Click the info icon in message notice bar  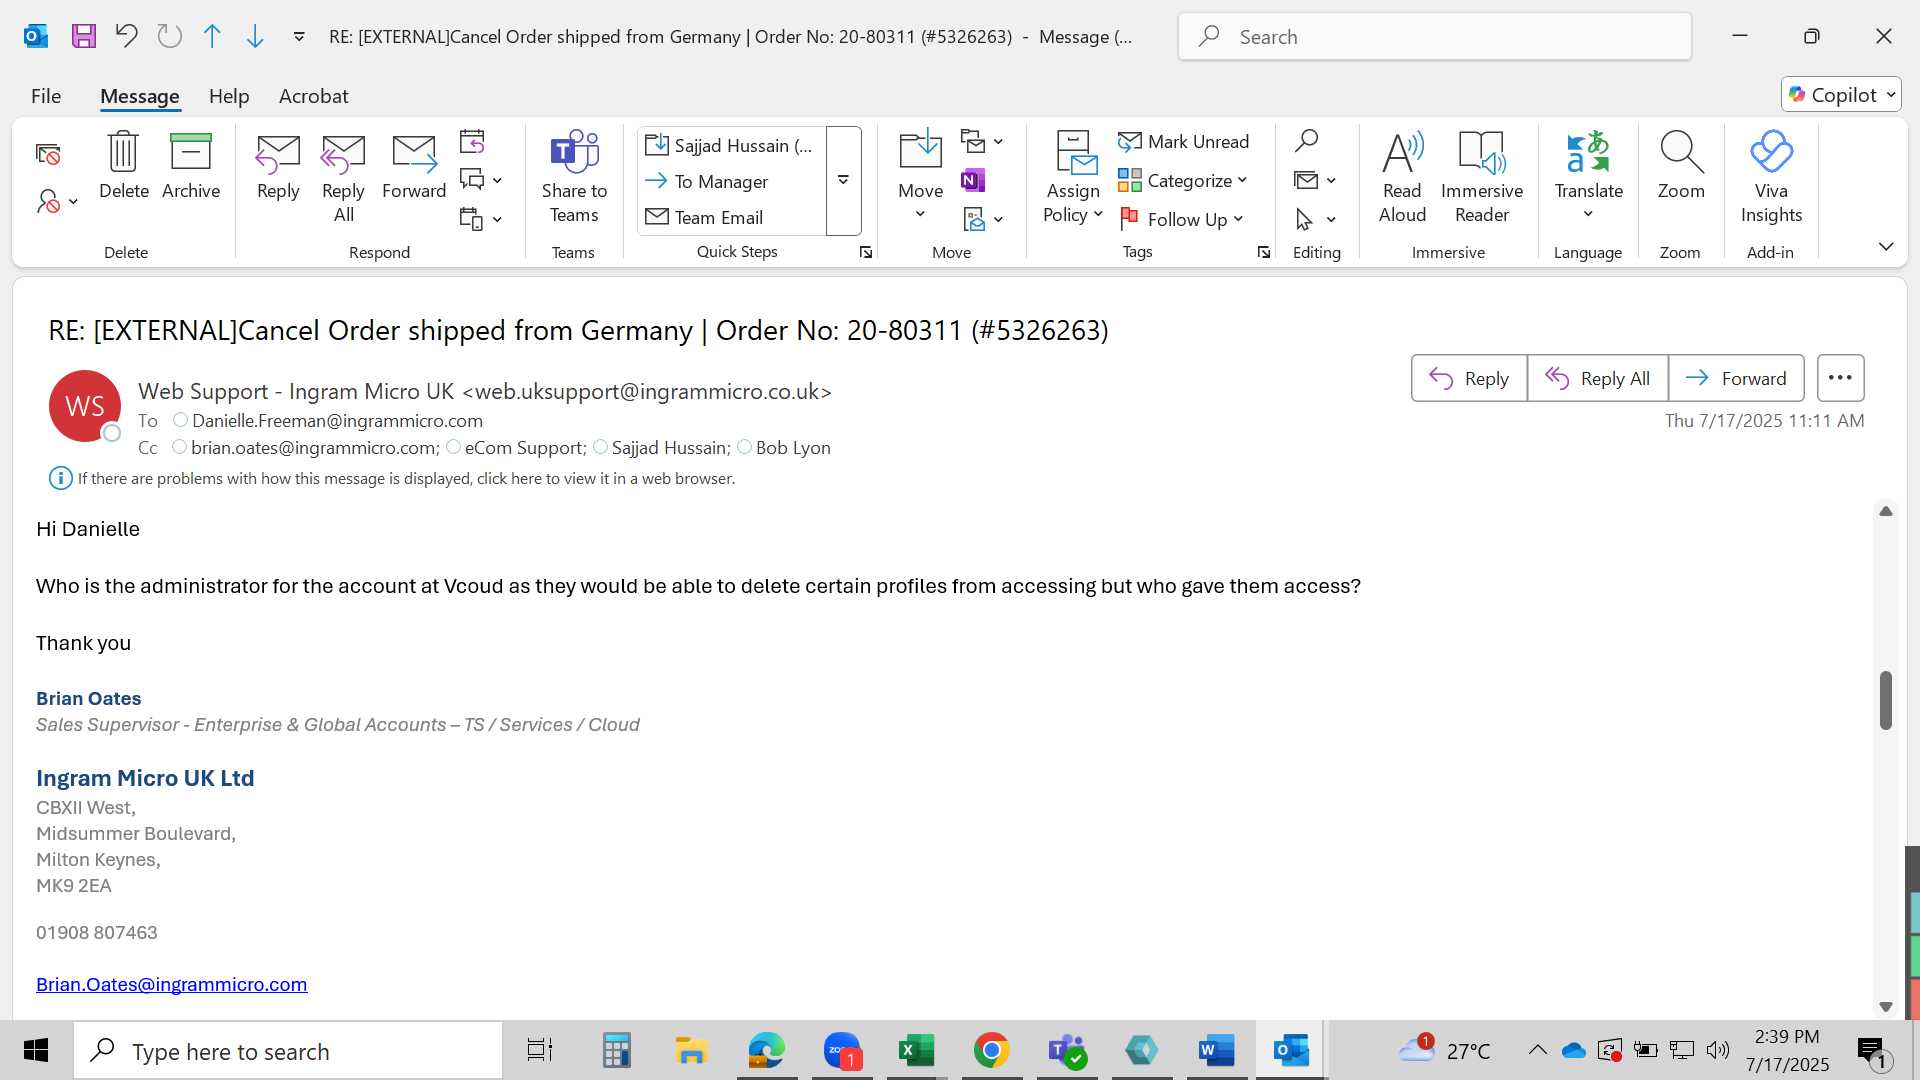coord(61,478)
